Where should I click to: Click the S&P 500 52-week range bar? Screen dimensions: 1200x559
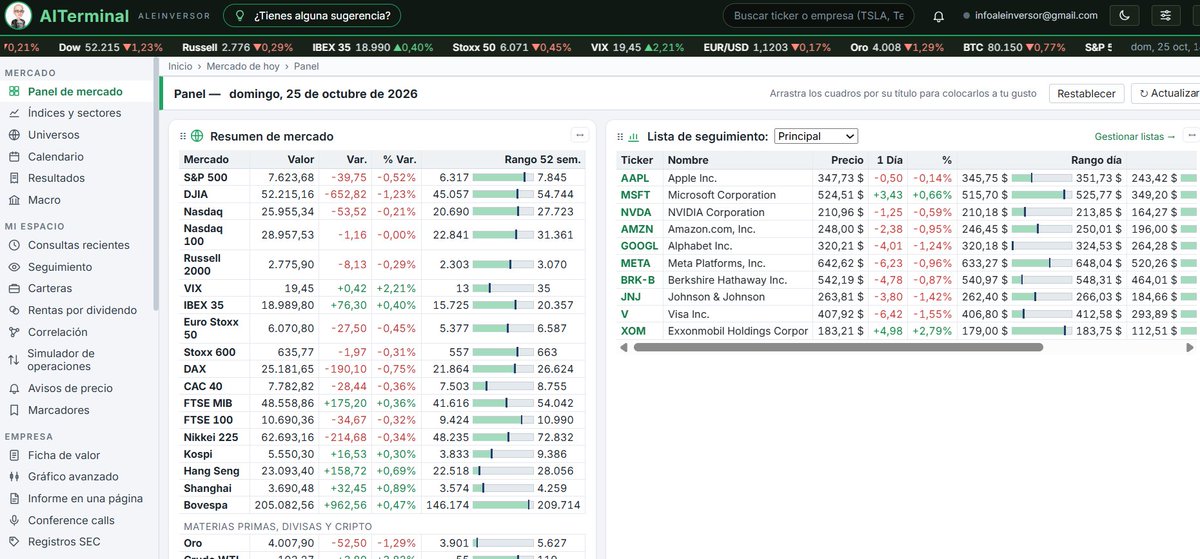pyautogui.click(x=503, y=177)
